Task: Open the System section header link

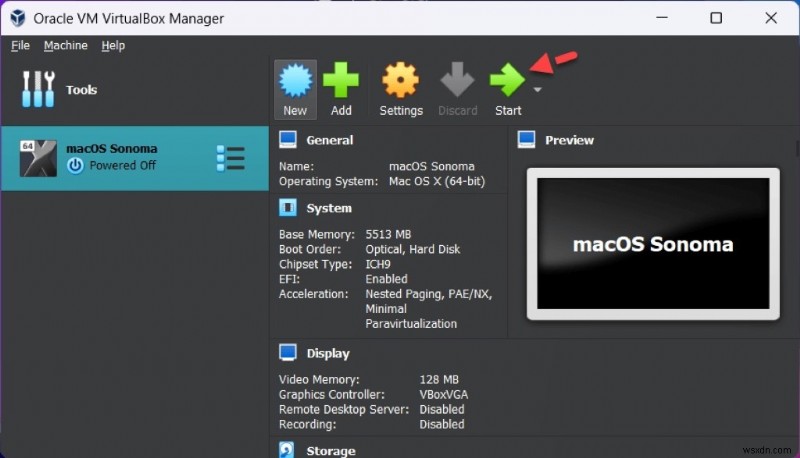Action: tap(329, 208)
